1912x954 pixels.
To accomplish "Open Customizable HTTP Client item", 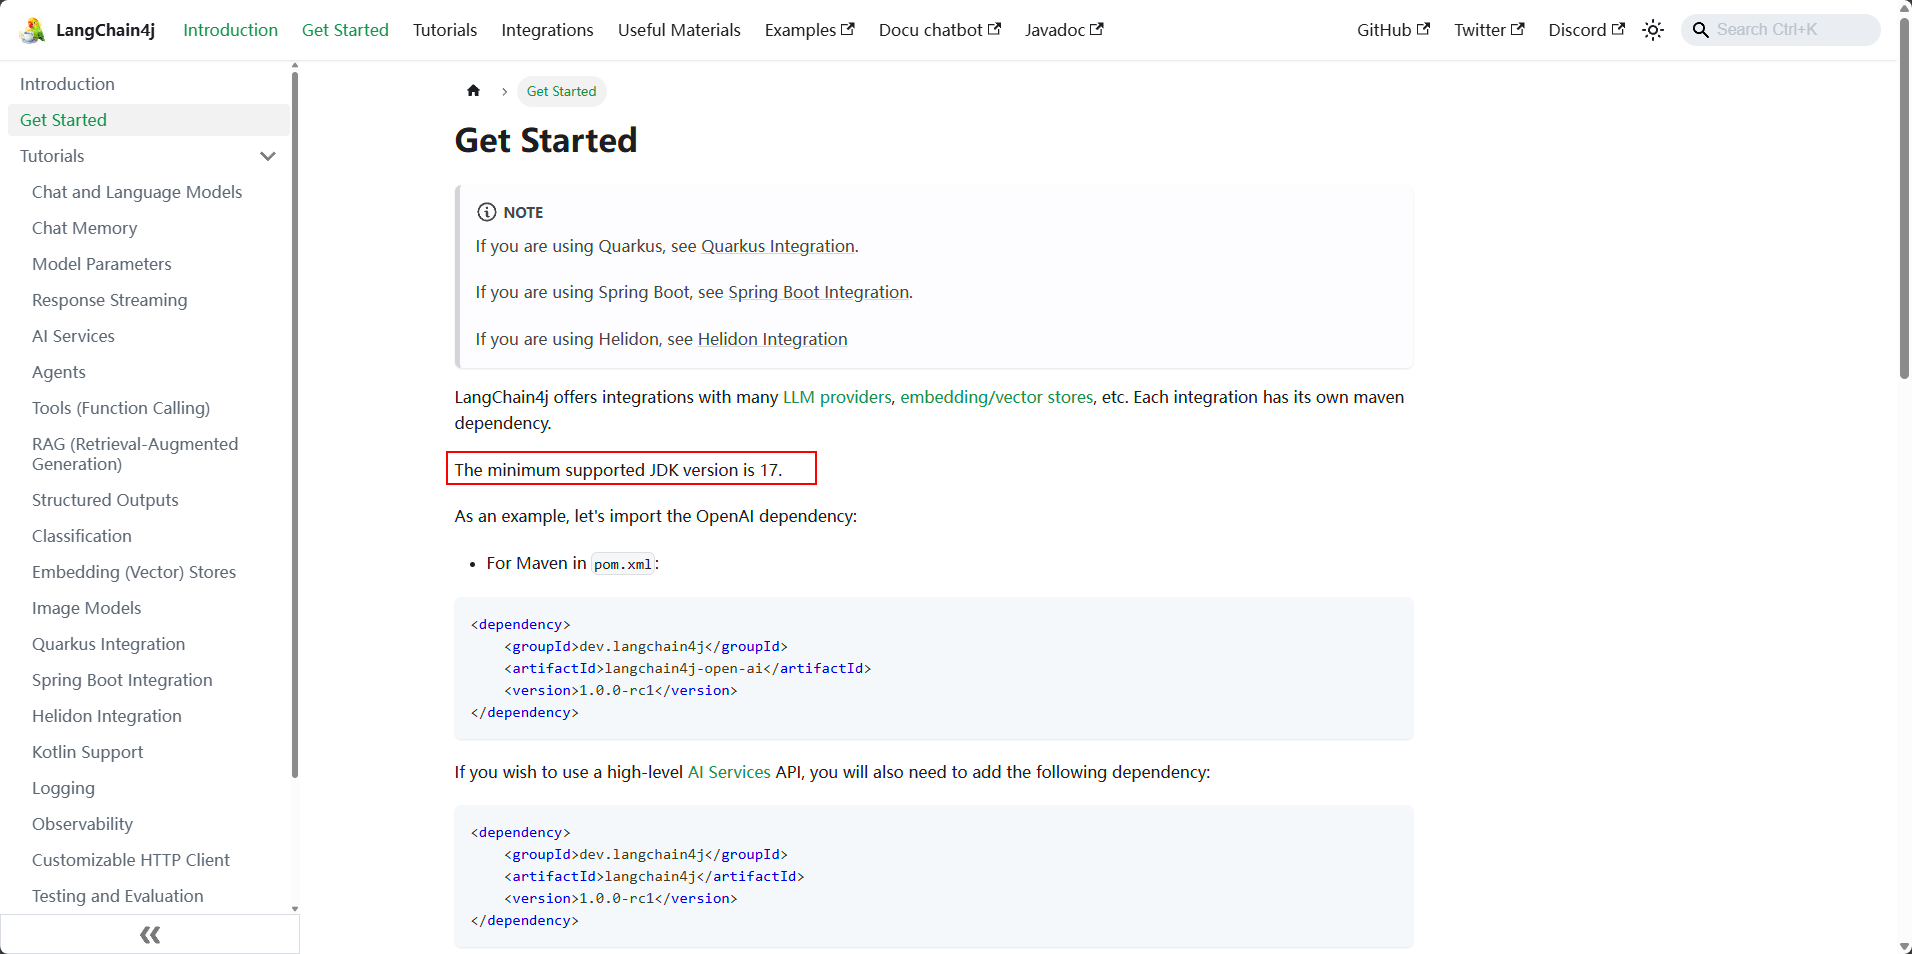I will pyautogui.click(x=130, y=860).
